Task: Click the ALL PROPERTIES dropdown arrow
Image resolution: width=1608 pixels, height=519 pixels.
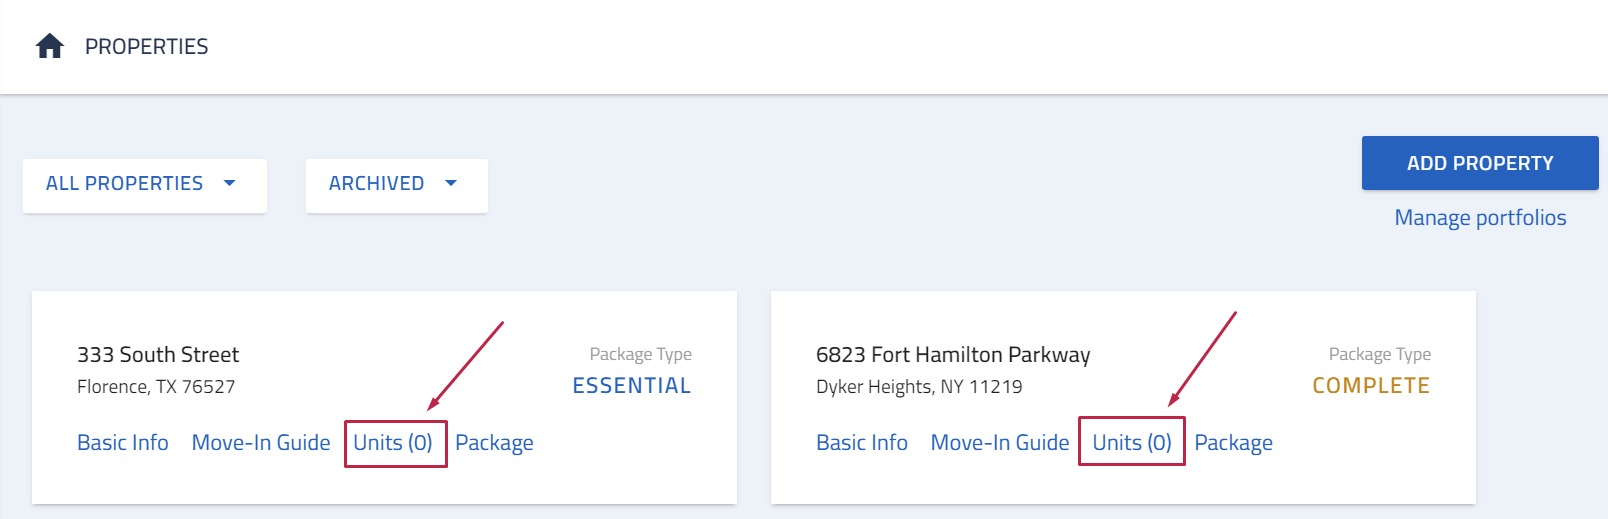Action: click(x=230, y=183)
